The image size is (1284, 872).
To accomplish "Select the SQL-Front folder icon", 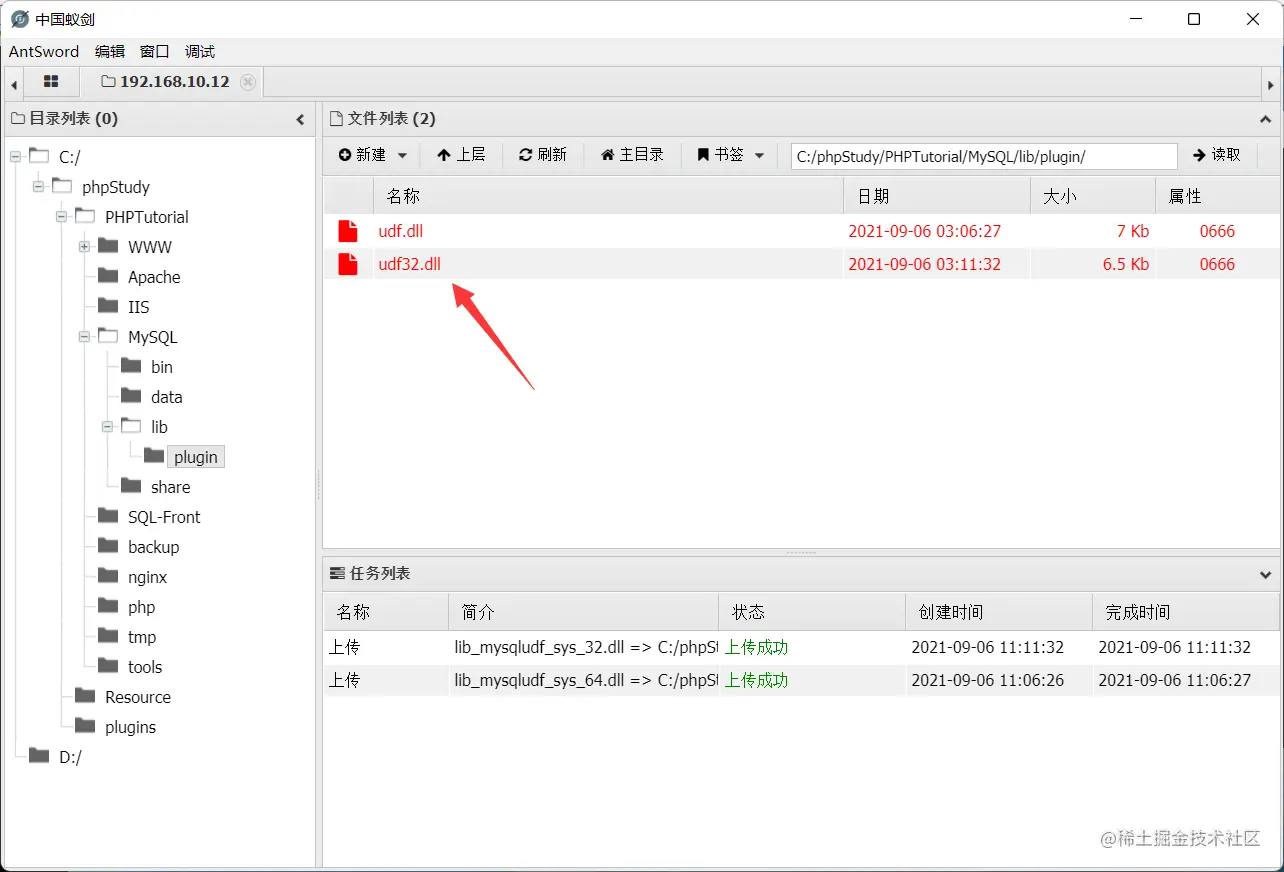I will pyautogui.click(x=108, y=516).
